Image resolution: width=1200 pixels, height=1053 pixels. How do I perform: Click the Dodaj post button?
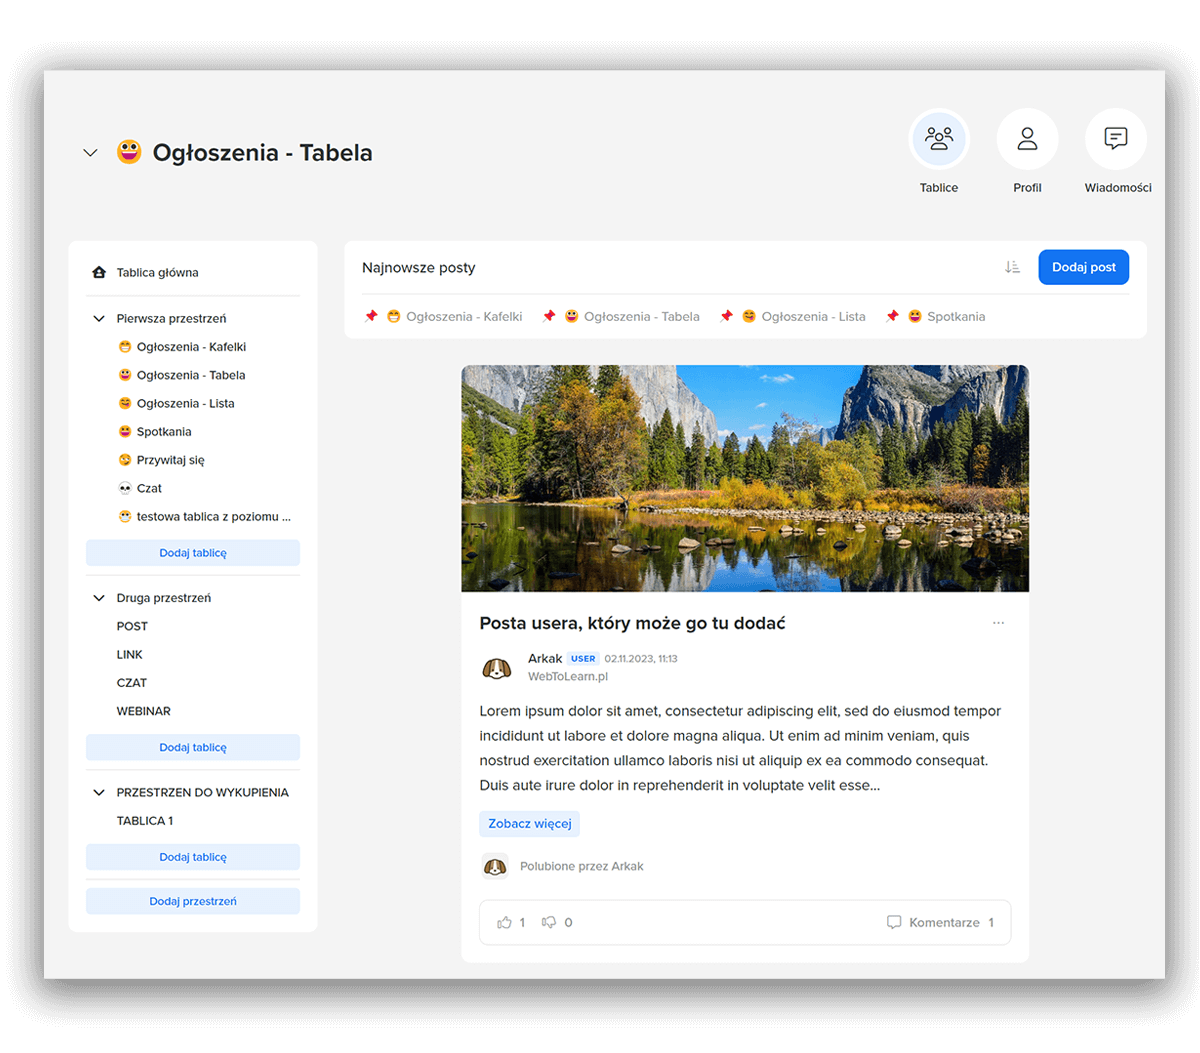[x=1083, y=267]
